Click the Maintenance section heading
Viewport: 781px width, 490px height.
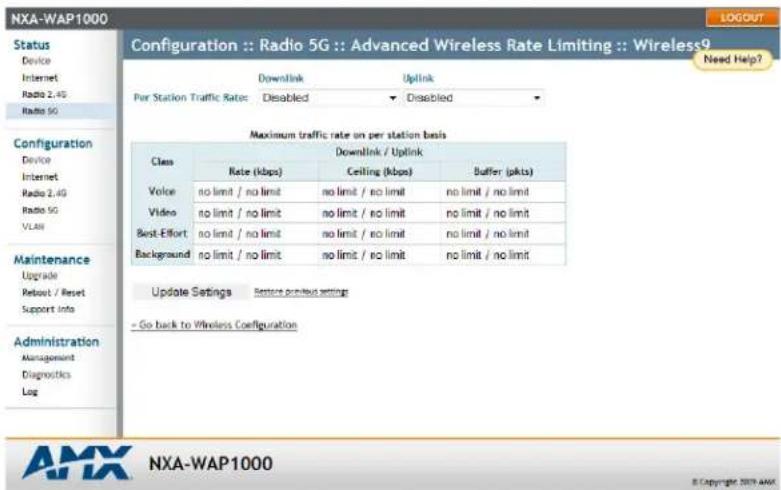coord(52,259)
